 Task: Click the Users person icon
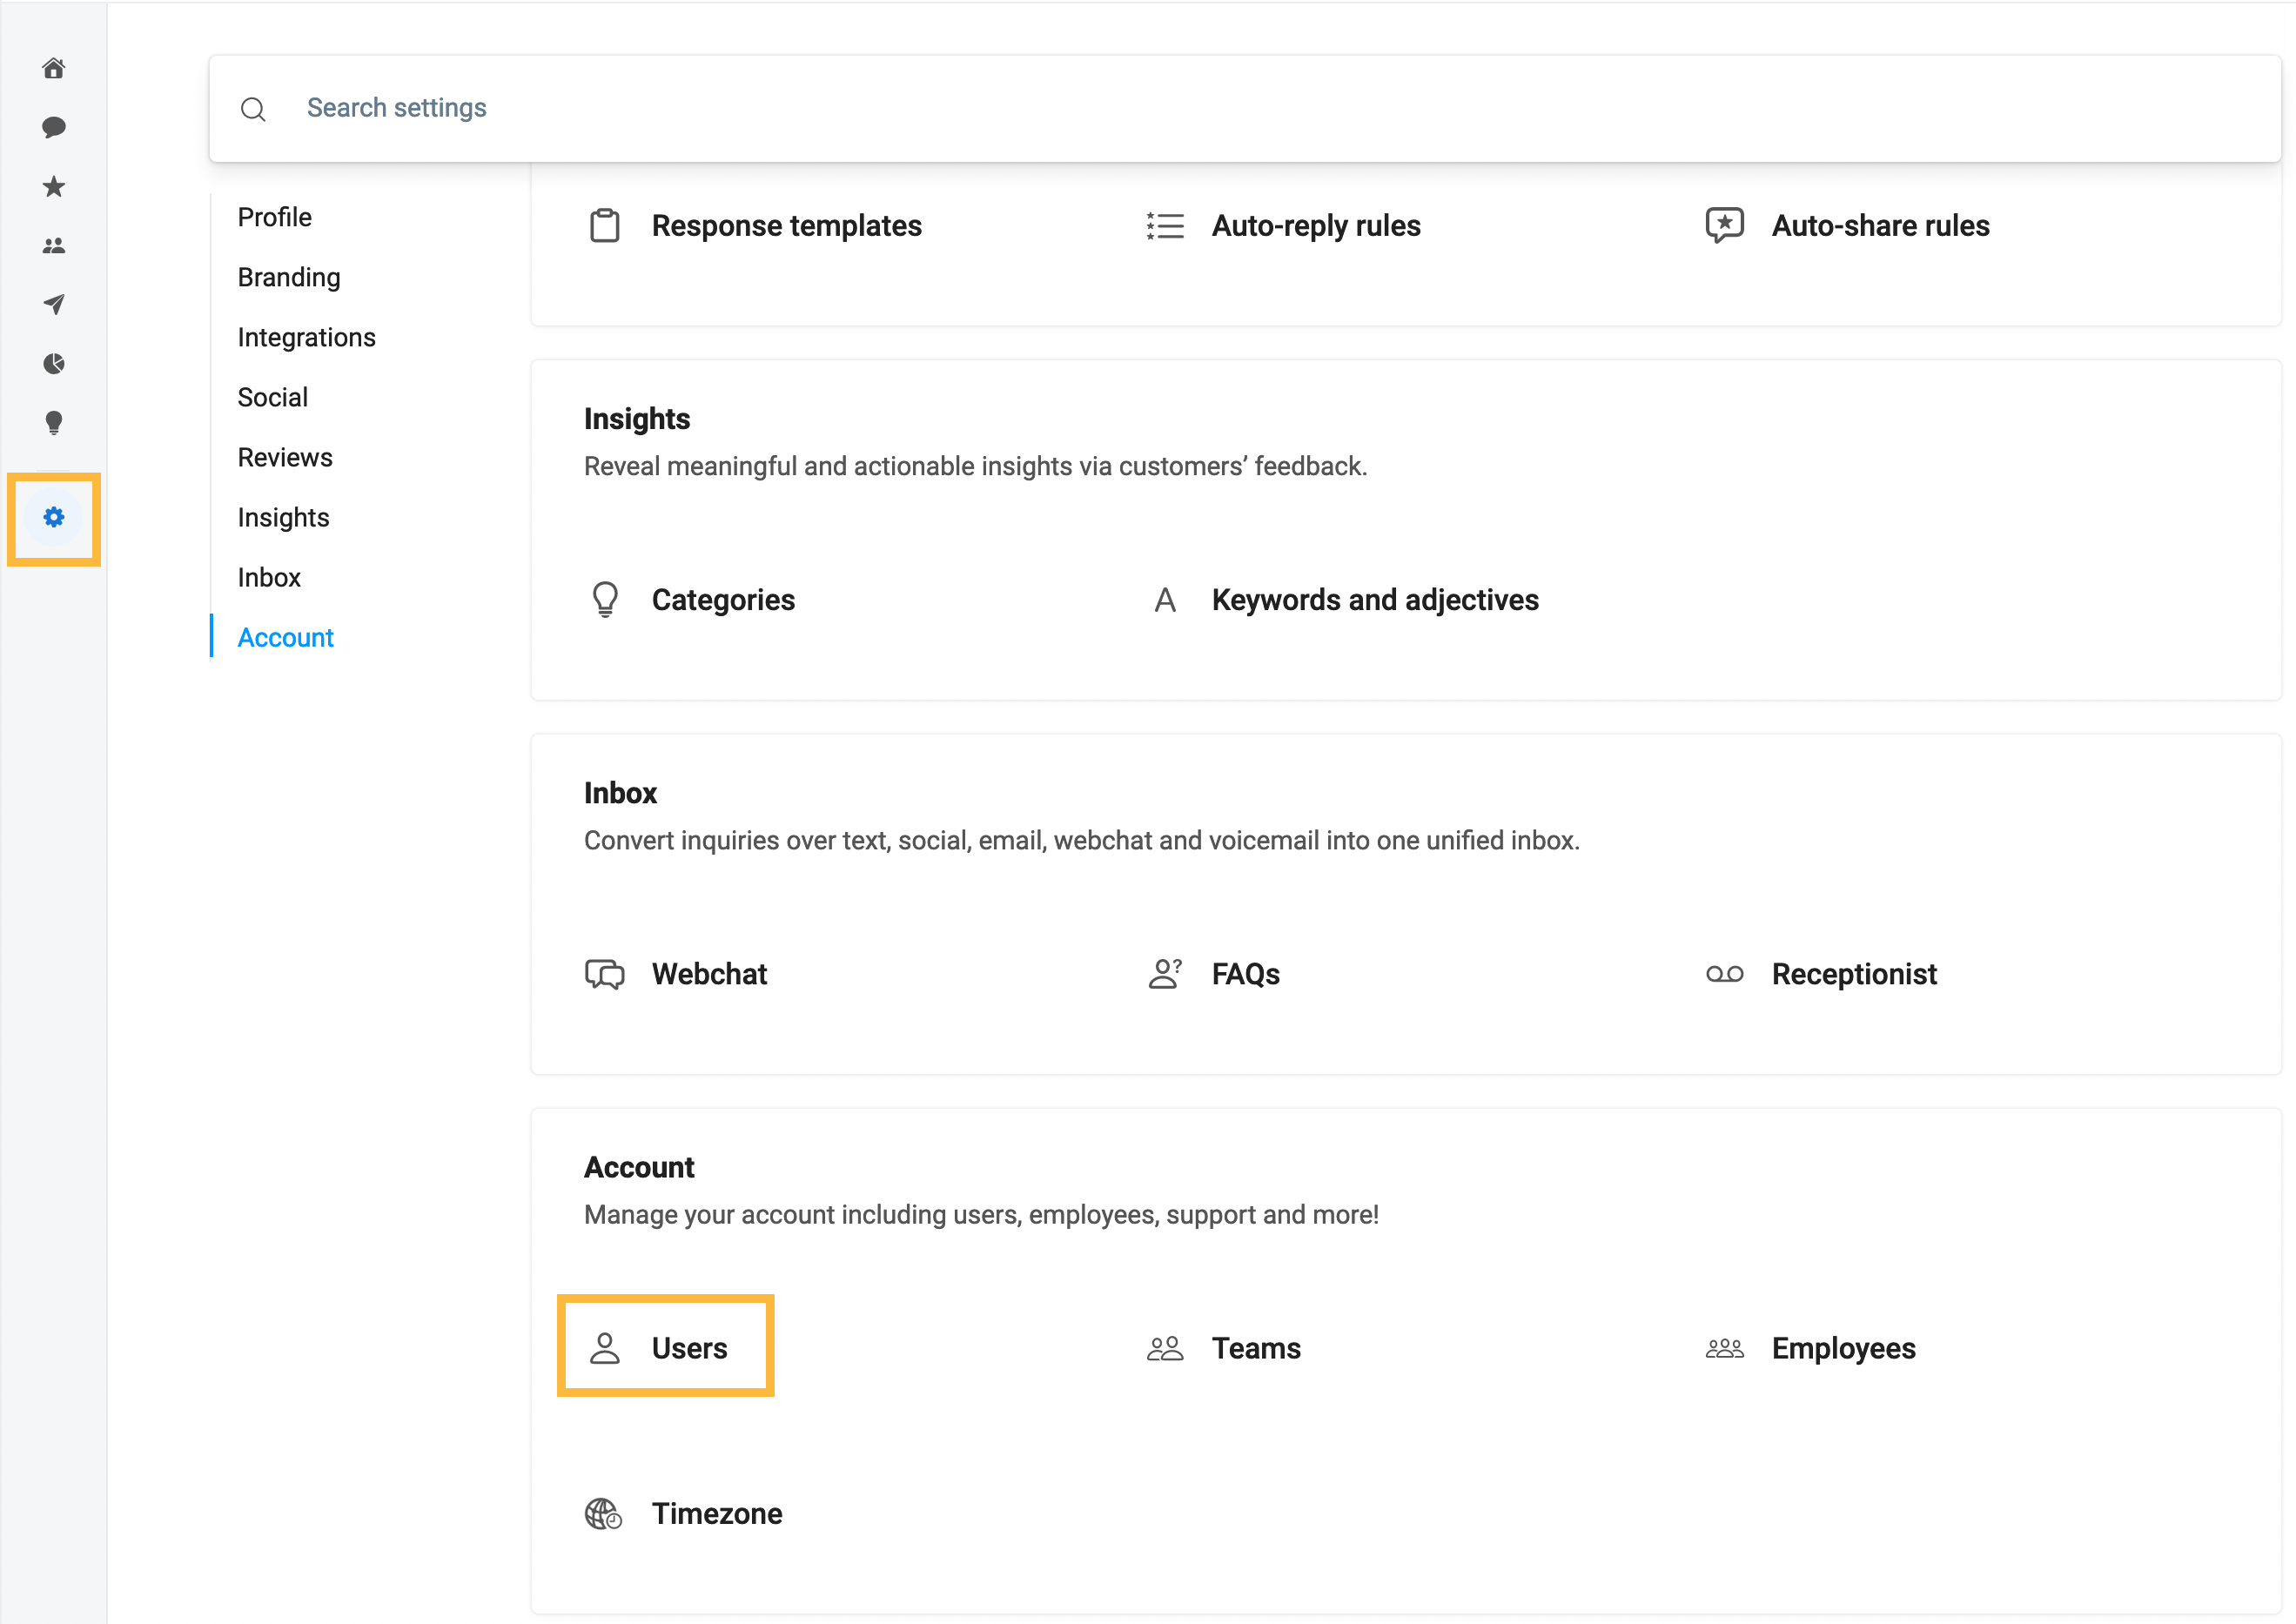coord(605,1348)
